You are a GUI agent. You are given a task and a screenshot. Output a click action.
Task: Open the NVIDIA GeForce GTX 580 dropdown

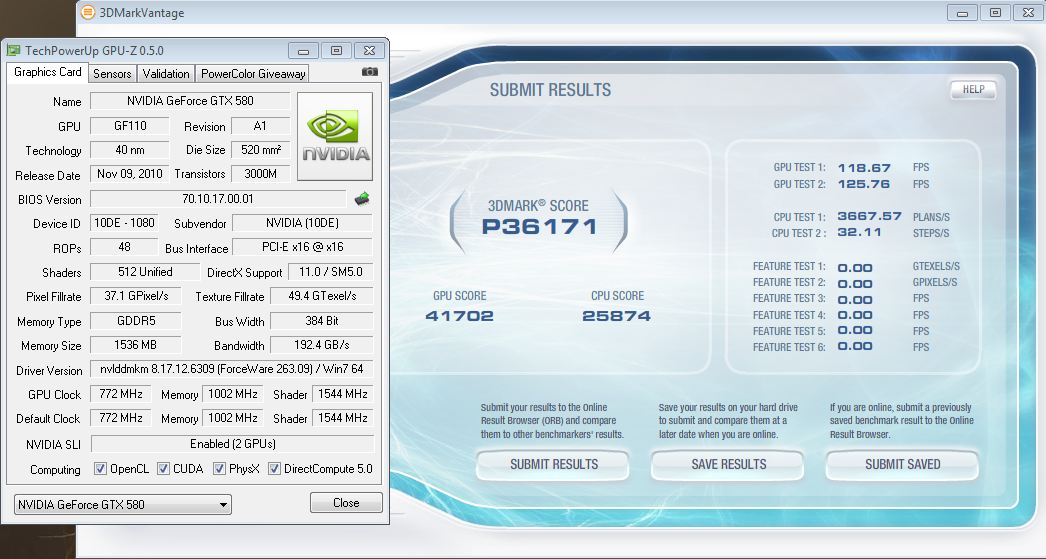pyautogui.click(x=123, y=504)
